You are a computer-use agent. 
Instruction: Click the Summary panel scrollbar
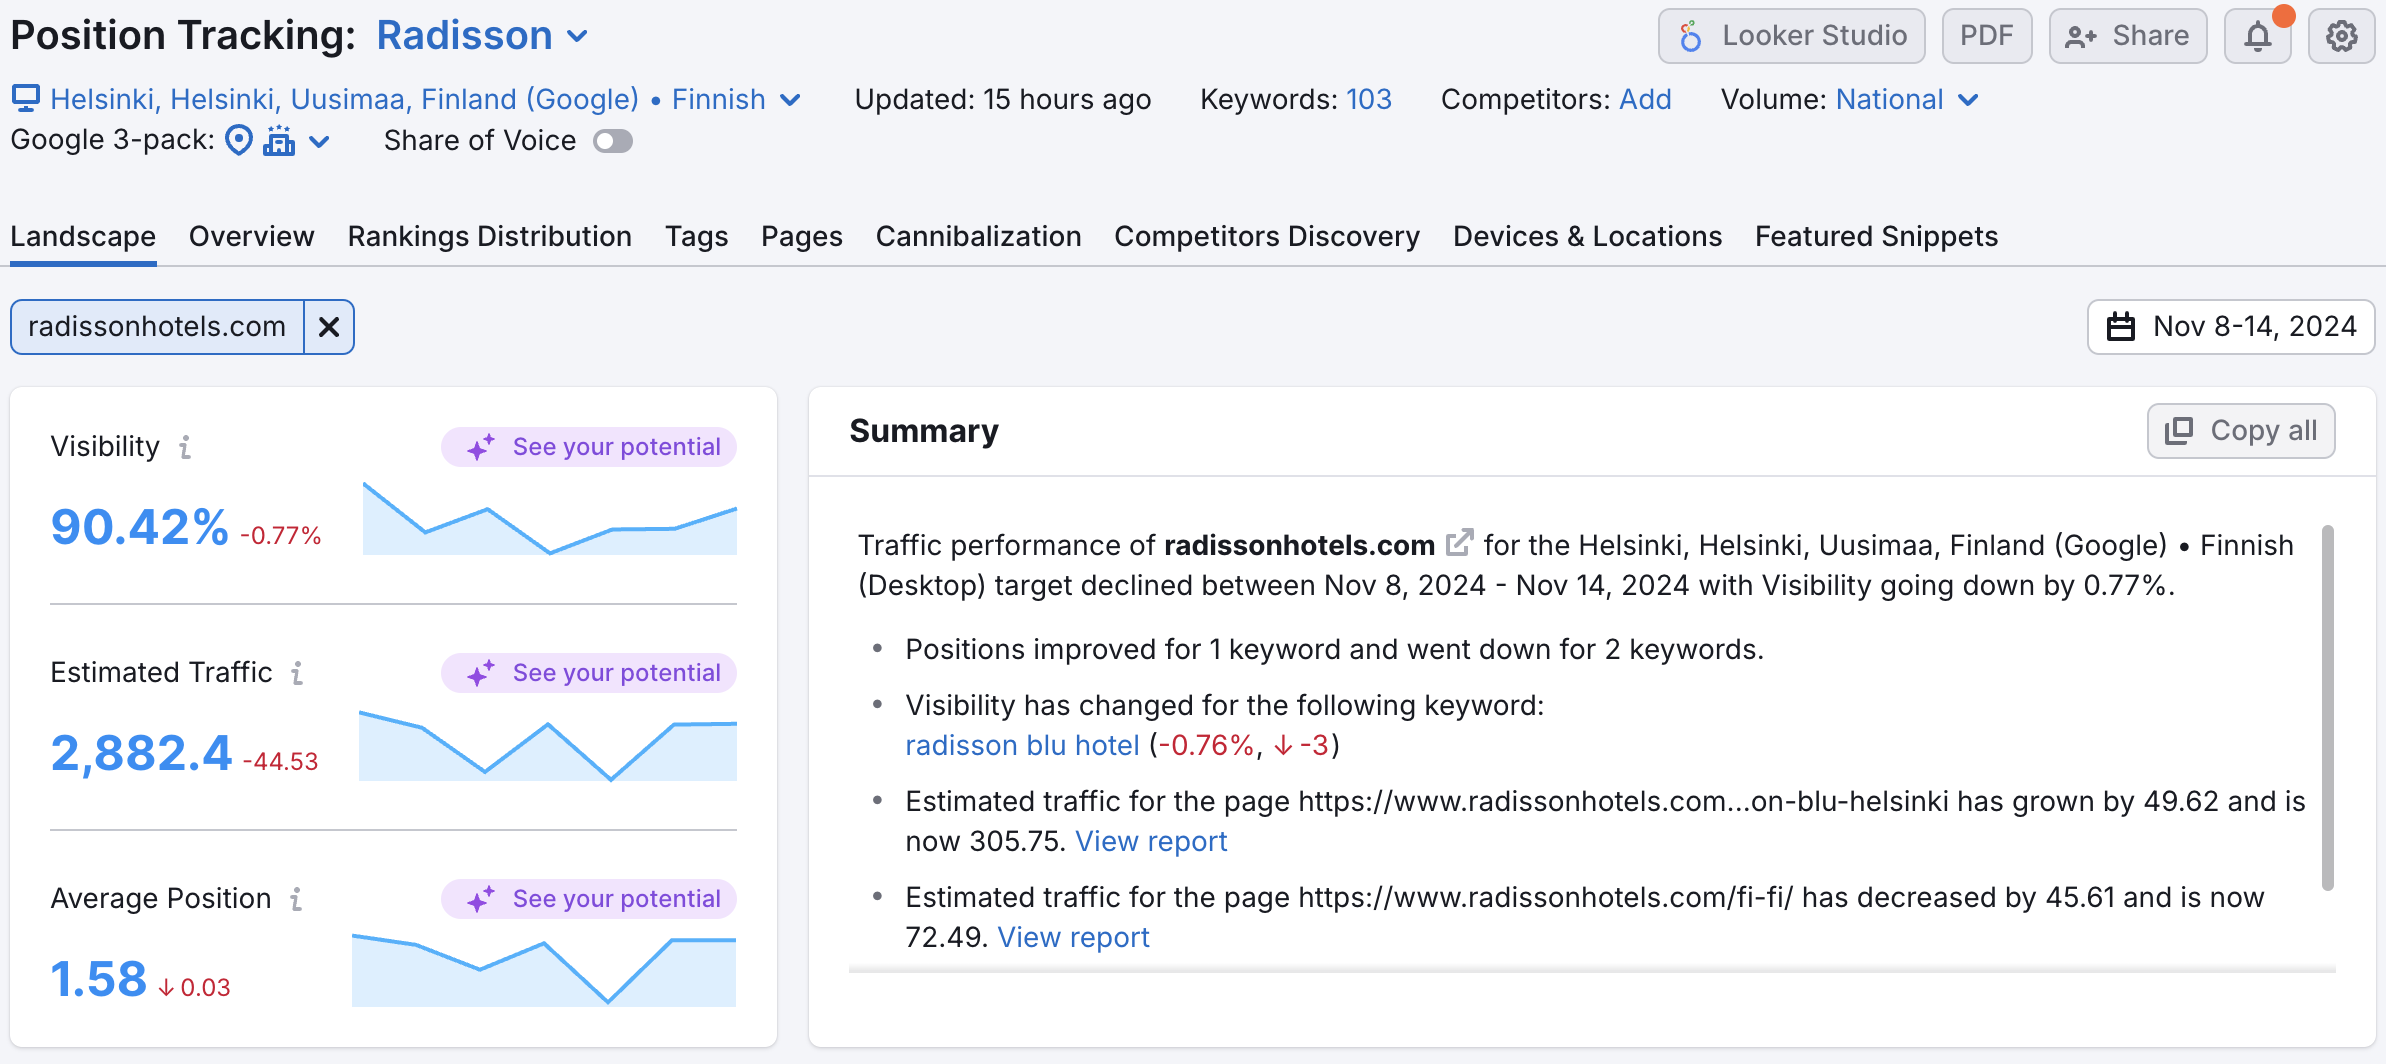tap(2328, 707)
